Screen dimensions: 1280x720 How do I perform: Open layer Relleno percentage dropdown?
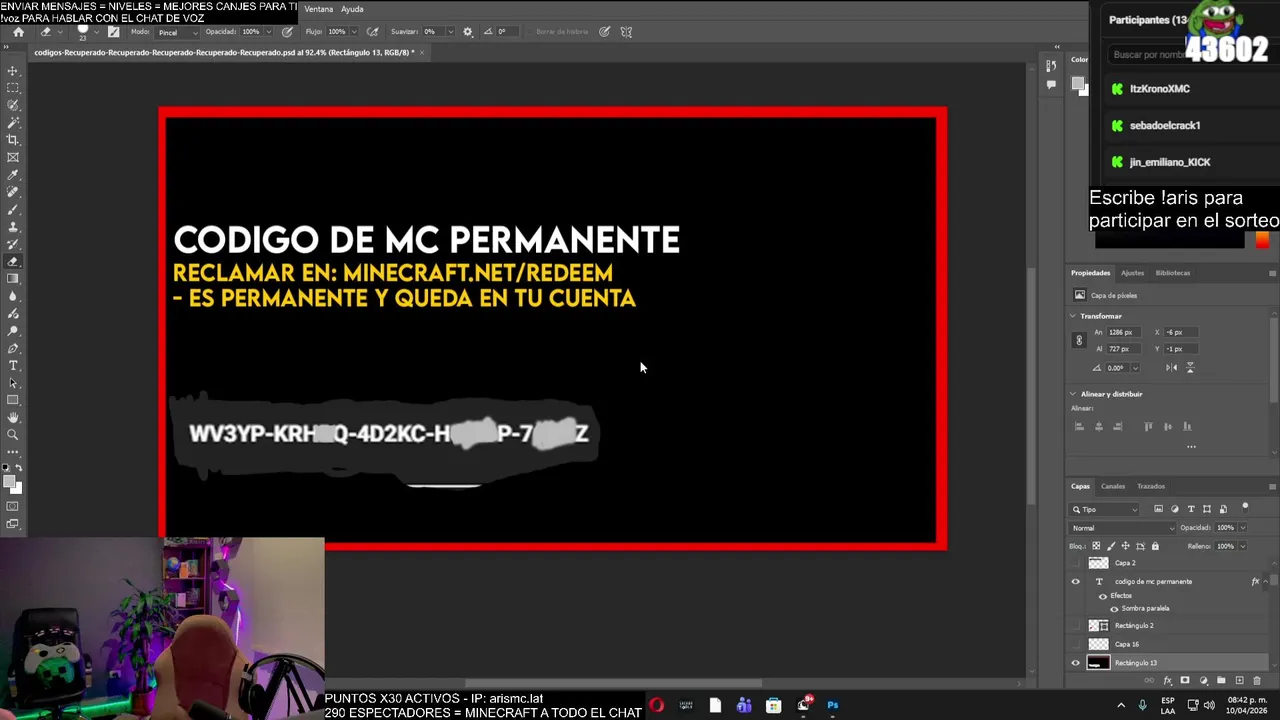[x=1243, y=546]
